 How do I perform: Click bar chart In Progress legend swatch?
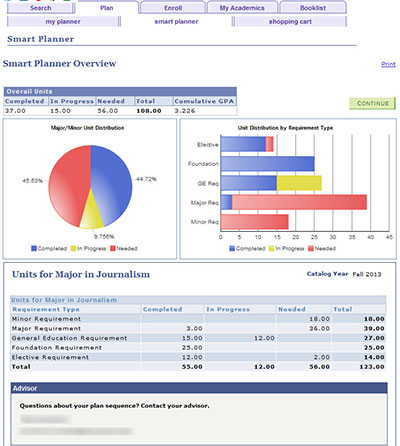tap(271, 248)
